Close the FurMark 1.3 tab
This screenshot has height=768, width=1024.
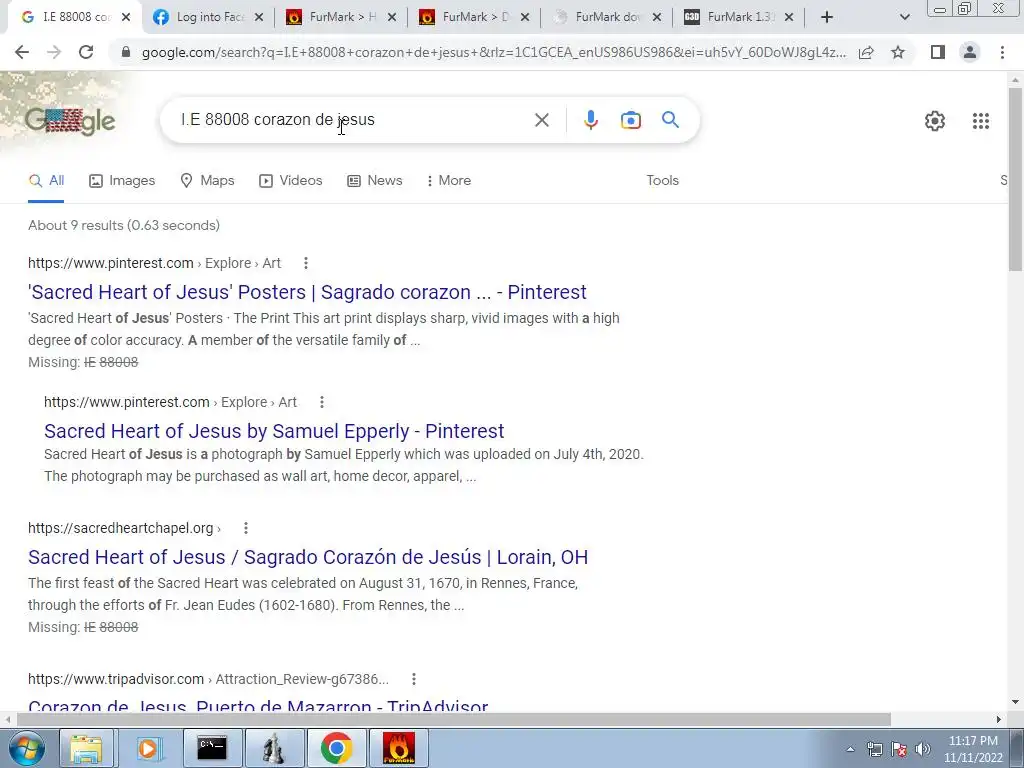pos(789,18)
